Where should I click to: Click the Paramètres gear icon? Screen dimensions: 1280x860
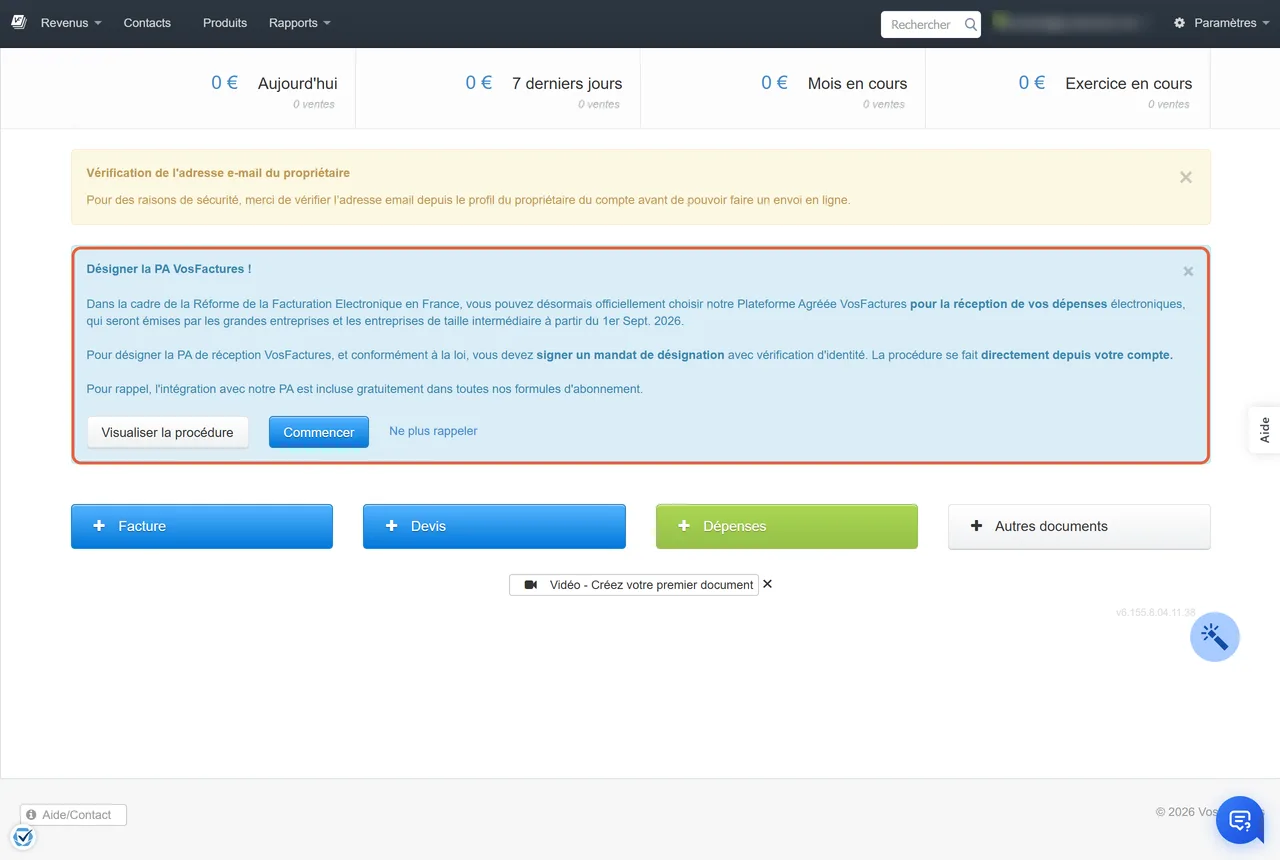1180,23
